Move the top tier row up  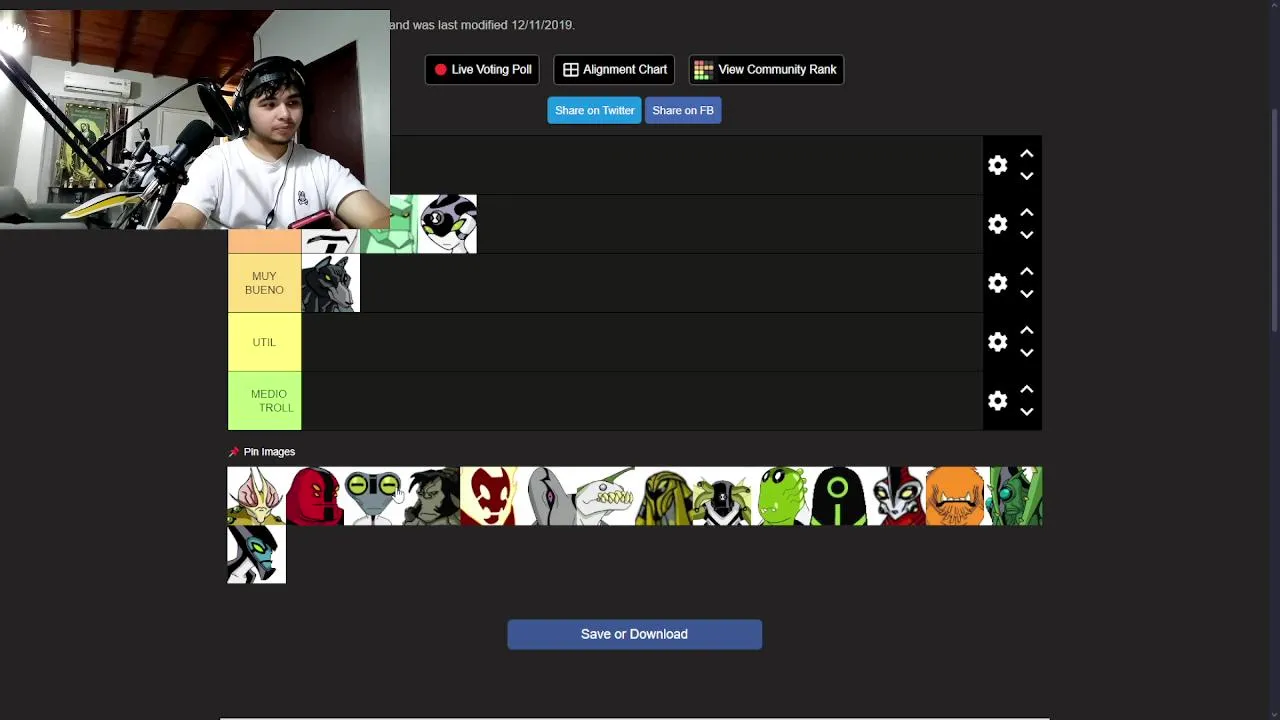(1027, 154)
